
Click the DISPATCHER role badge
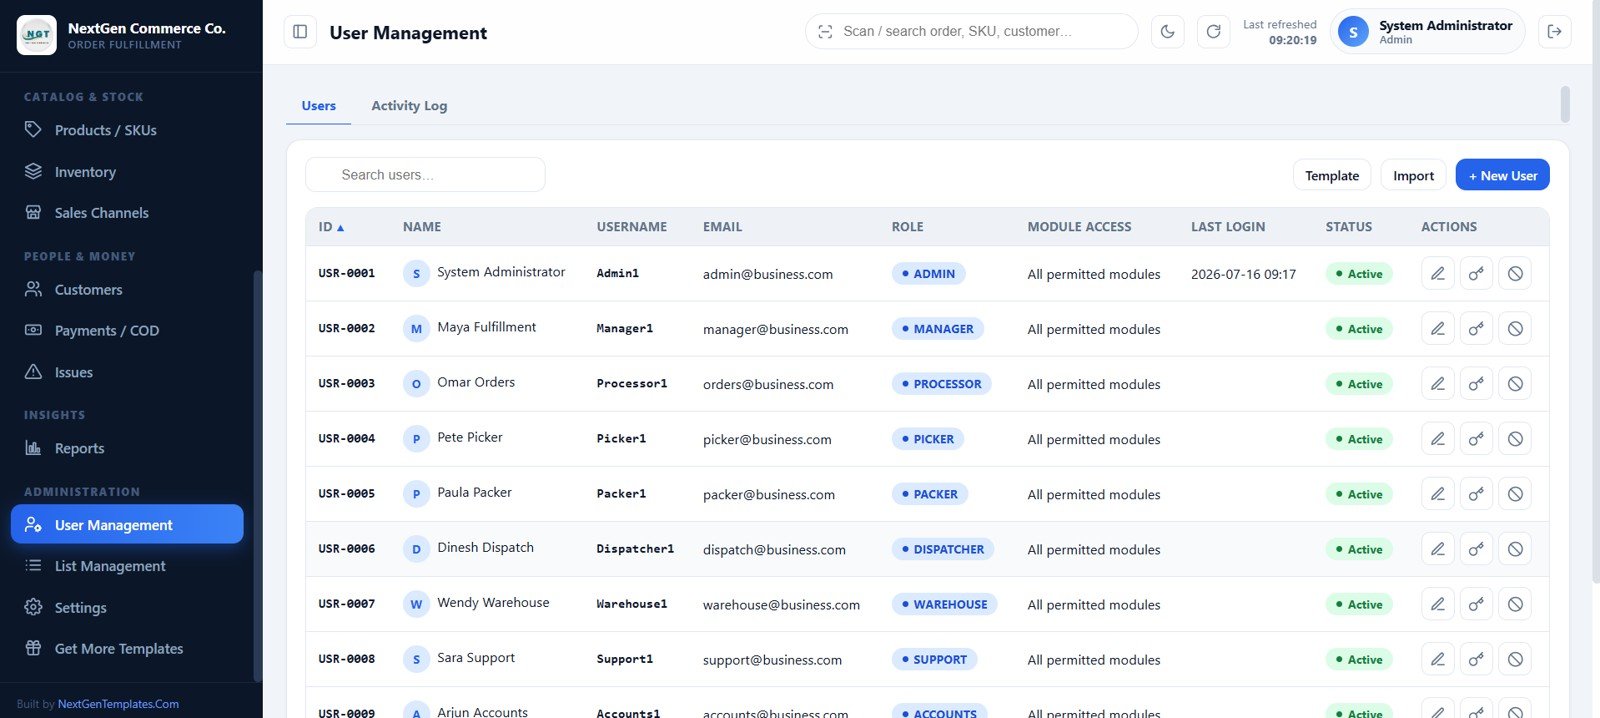pos(942,549)
